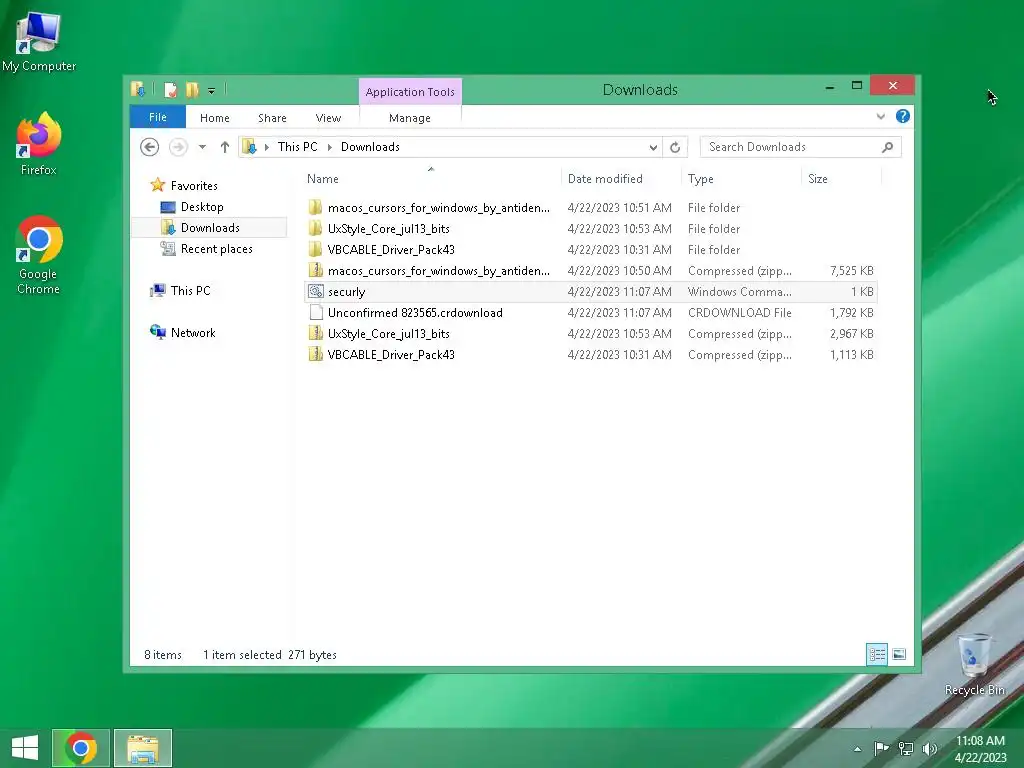Click the securly file icon
Viewport: 1024px width, 768px height.
pos(315,291)
